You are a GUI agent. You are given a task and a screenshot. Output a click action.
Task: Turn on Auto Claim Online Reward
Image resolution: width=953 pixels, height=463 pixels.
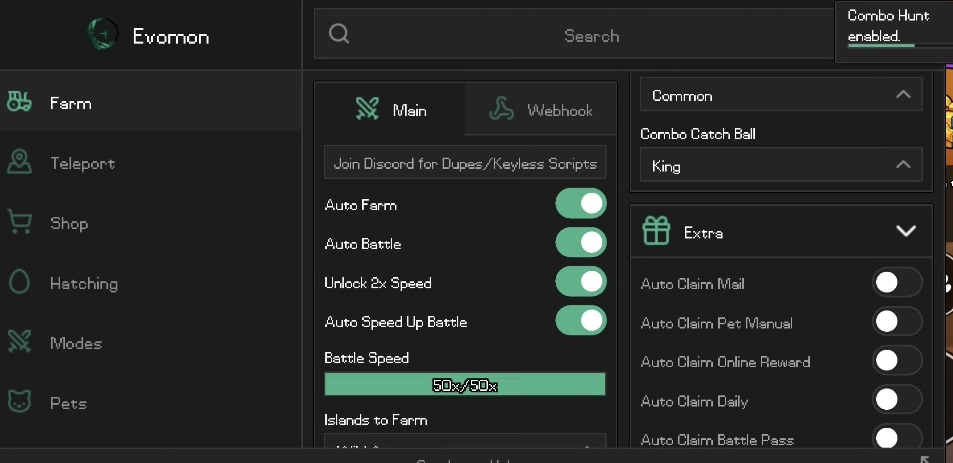point(897,360)
